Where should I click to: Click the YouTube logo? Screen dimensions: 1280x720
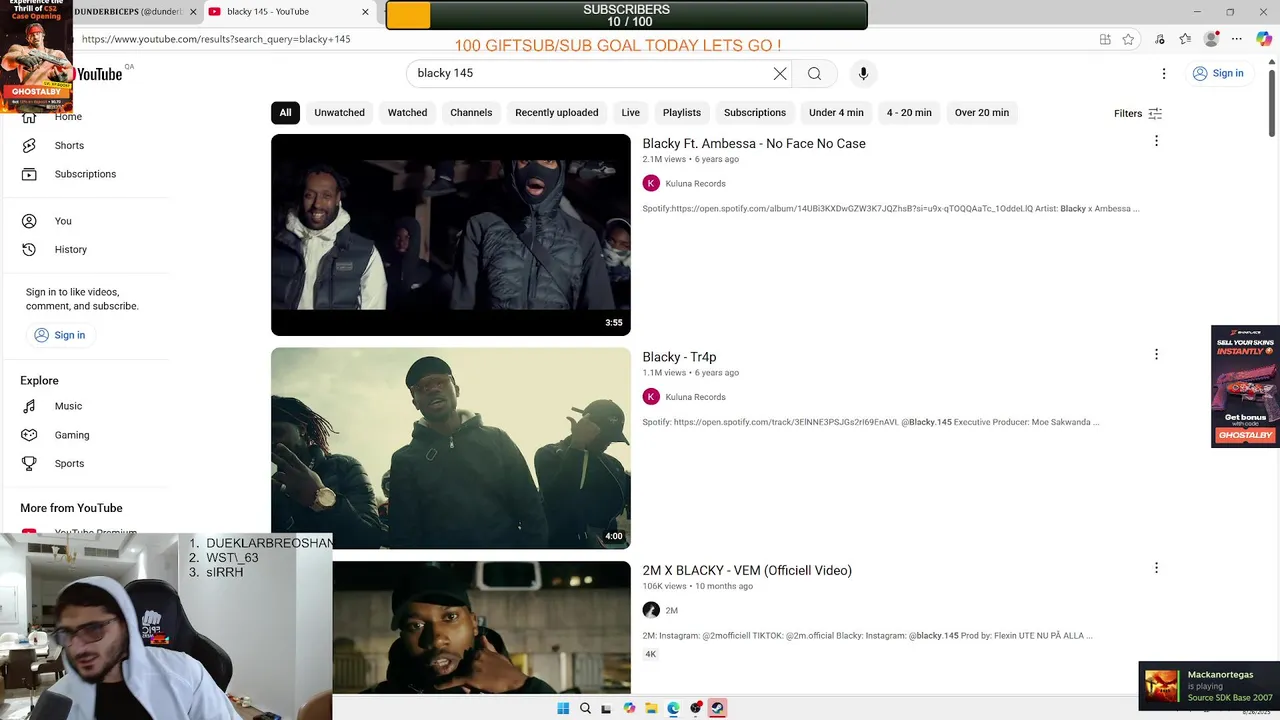(x=98, y=74)
